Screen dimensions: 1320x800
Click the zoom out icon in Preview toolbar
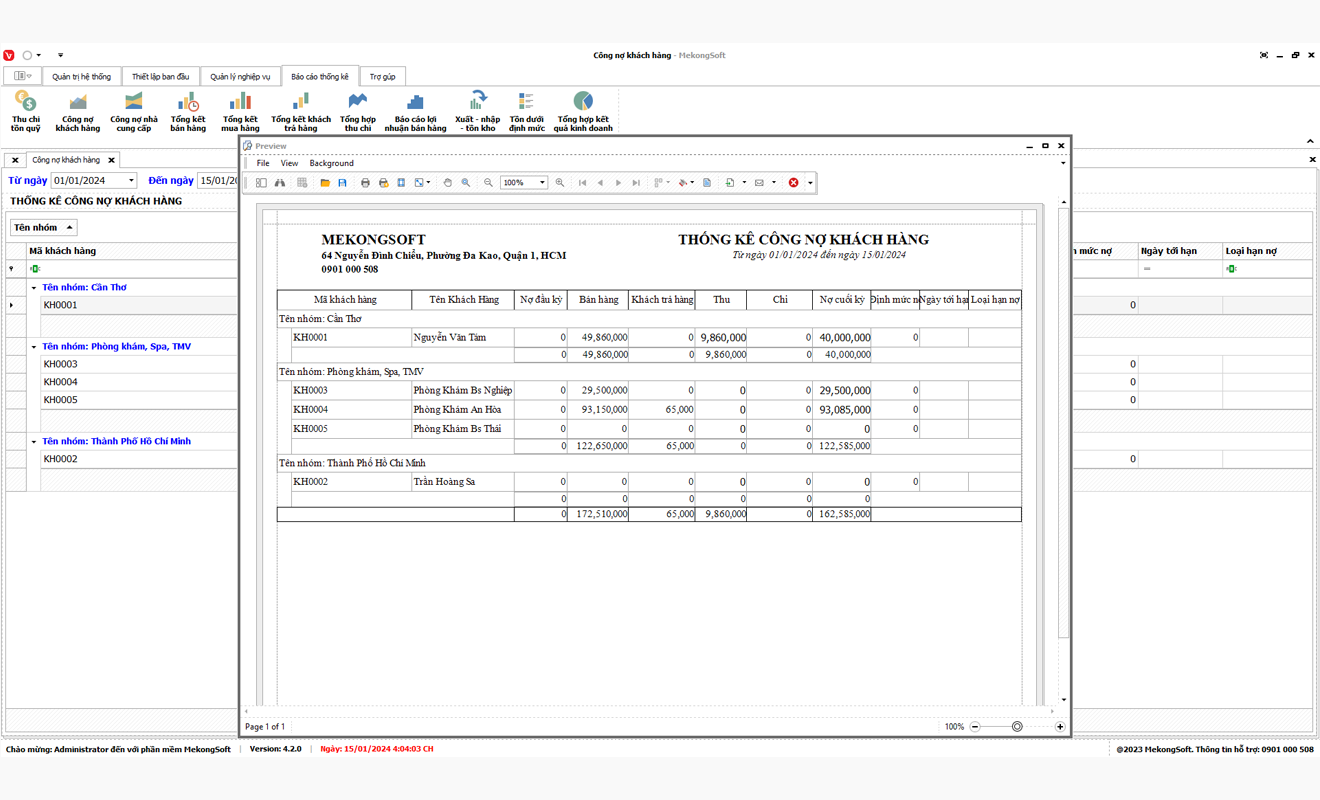(x=488, y=183)
